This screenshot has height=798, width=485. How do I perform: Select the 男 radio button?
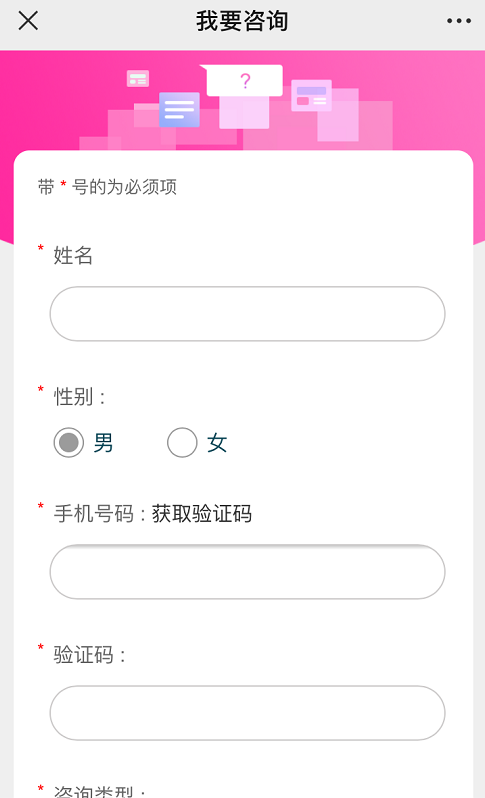coord(69,442)
